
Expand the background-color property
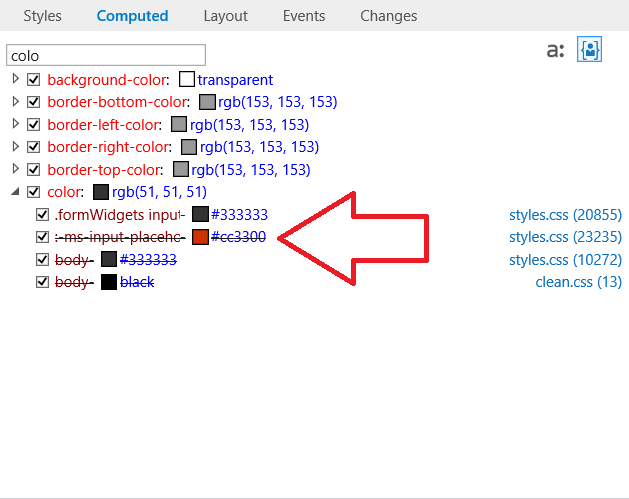16,79
